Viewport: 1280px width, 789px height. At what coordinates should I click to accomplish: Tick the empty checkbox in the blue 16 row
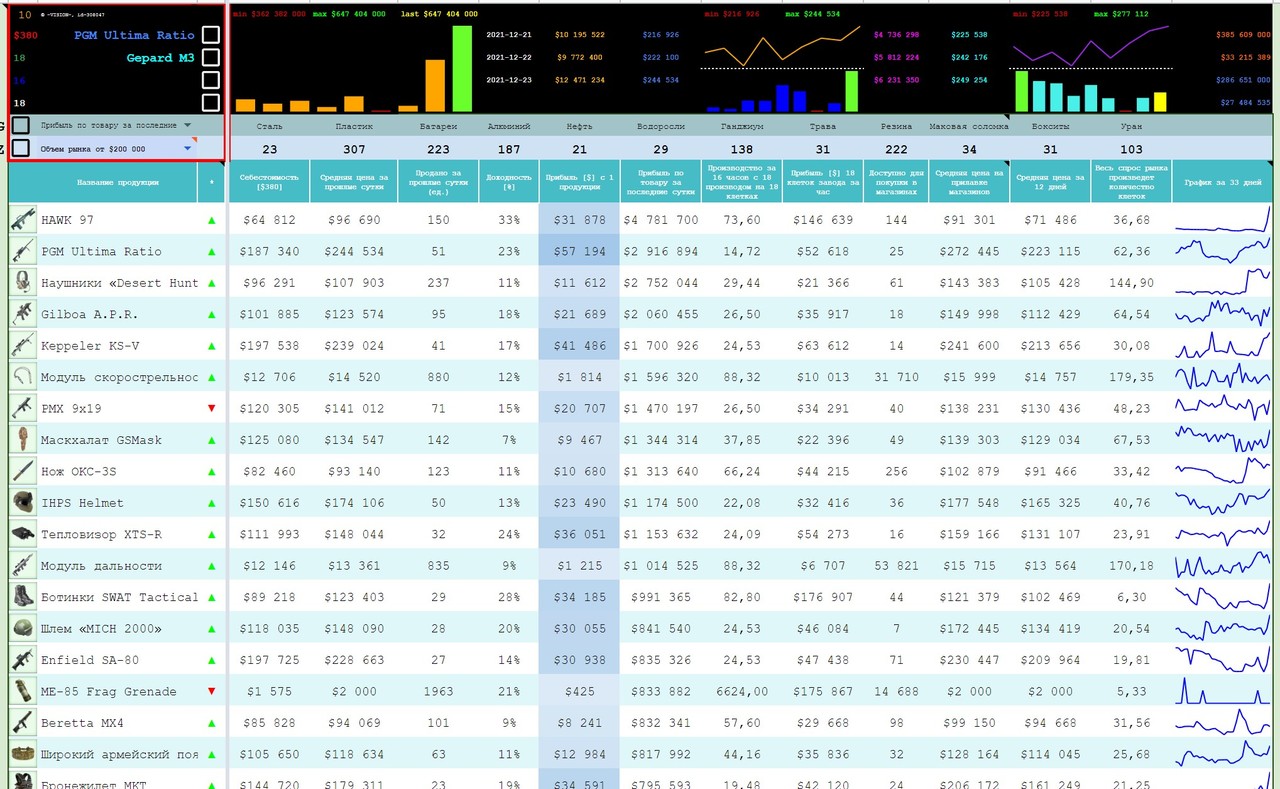click(x=211, y=80)
